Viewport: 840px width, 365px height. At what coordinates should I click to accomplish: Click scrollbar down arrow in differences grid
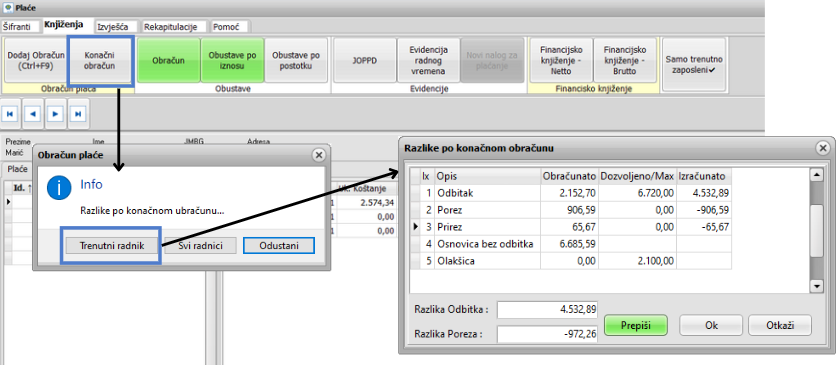(x=816, y=287)
